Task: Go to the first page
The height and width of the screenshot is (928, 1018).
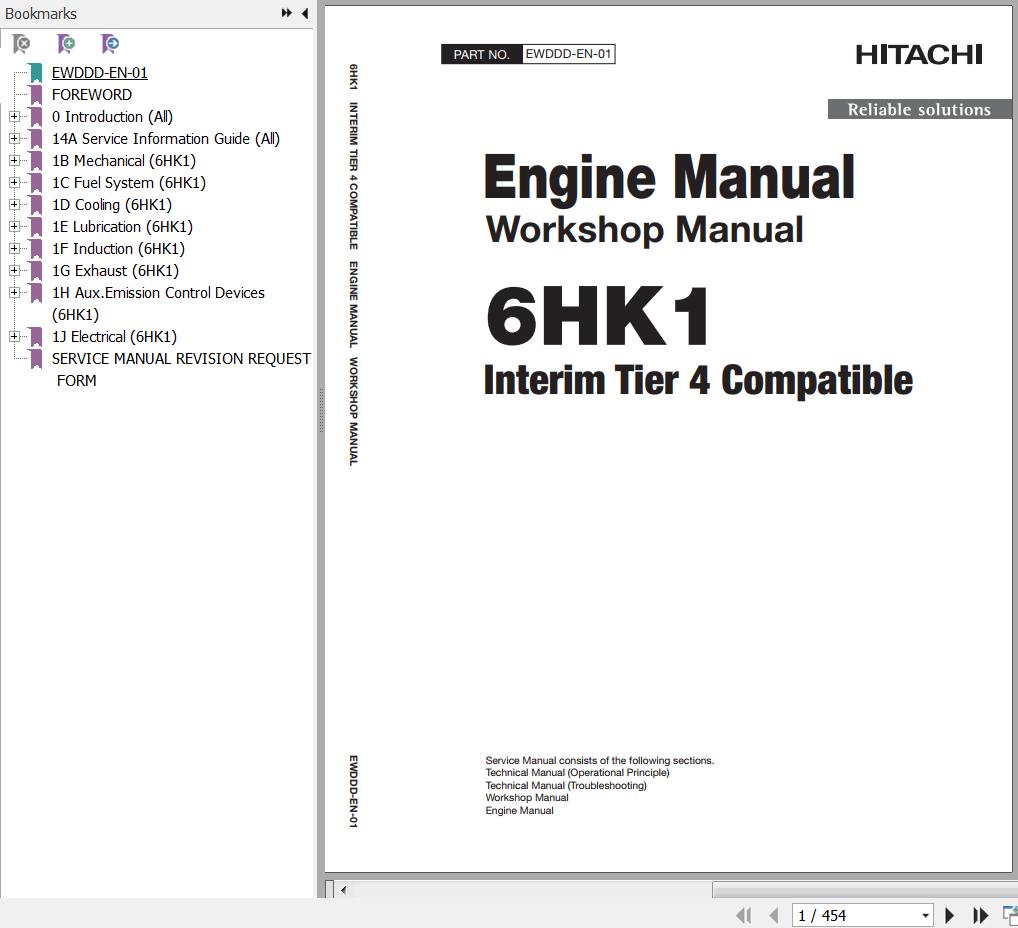Action: pos(744,916)
